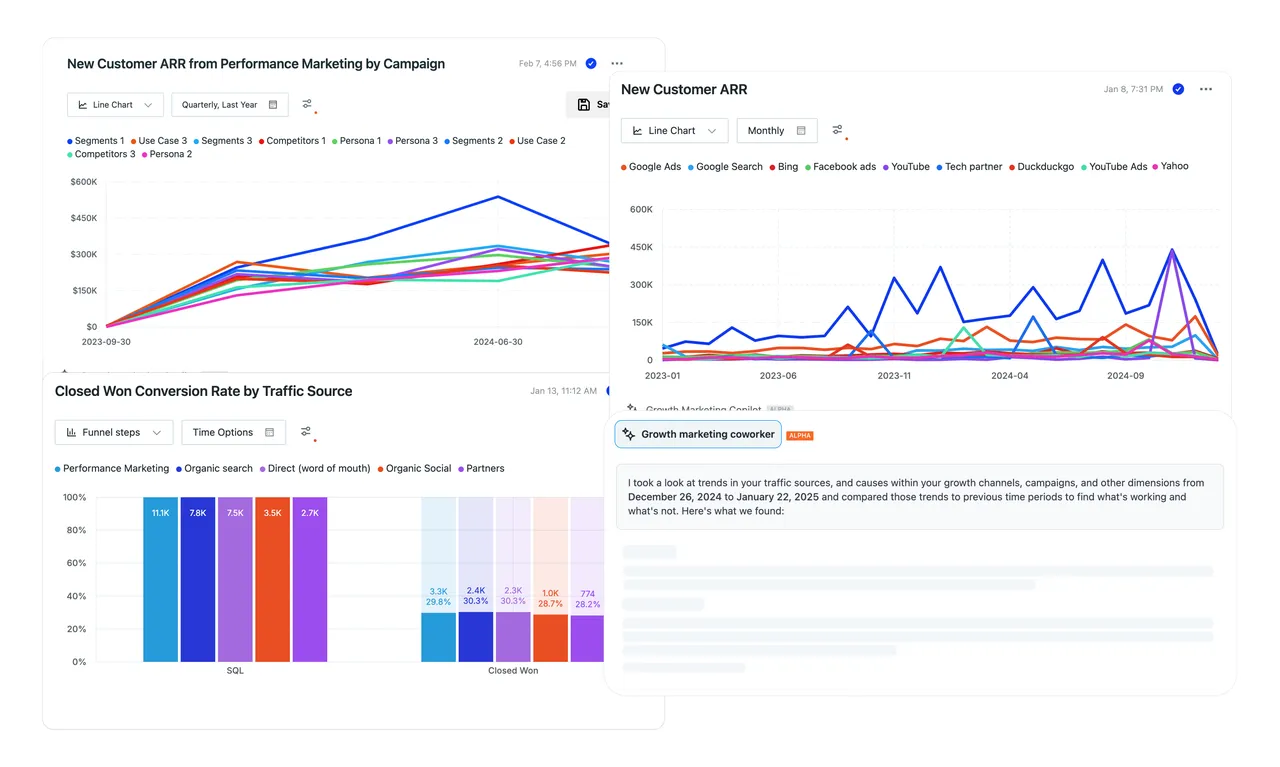This screenshot has height=767, width=1280.
Task: Click the 29.8% Closed Won bar
Action: coord(438,637)
